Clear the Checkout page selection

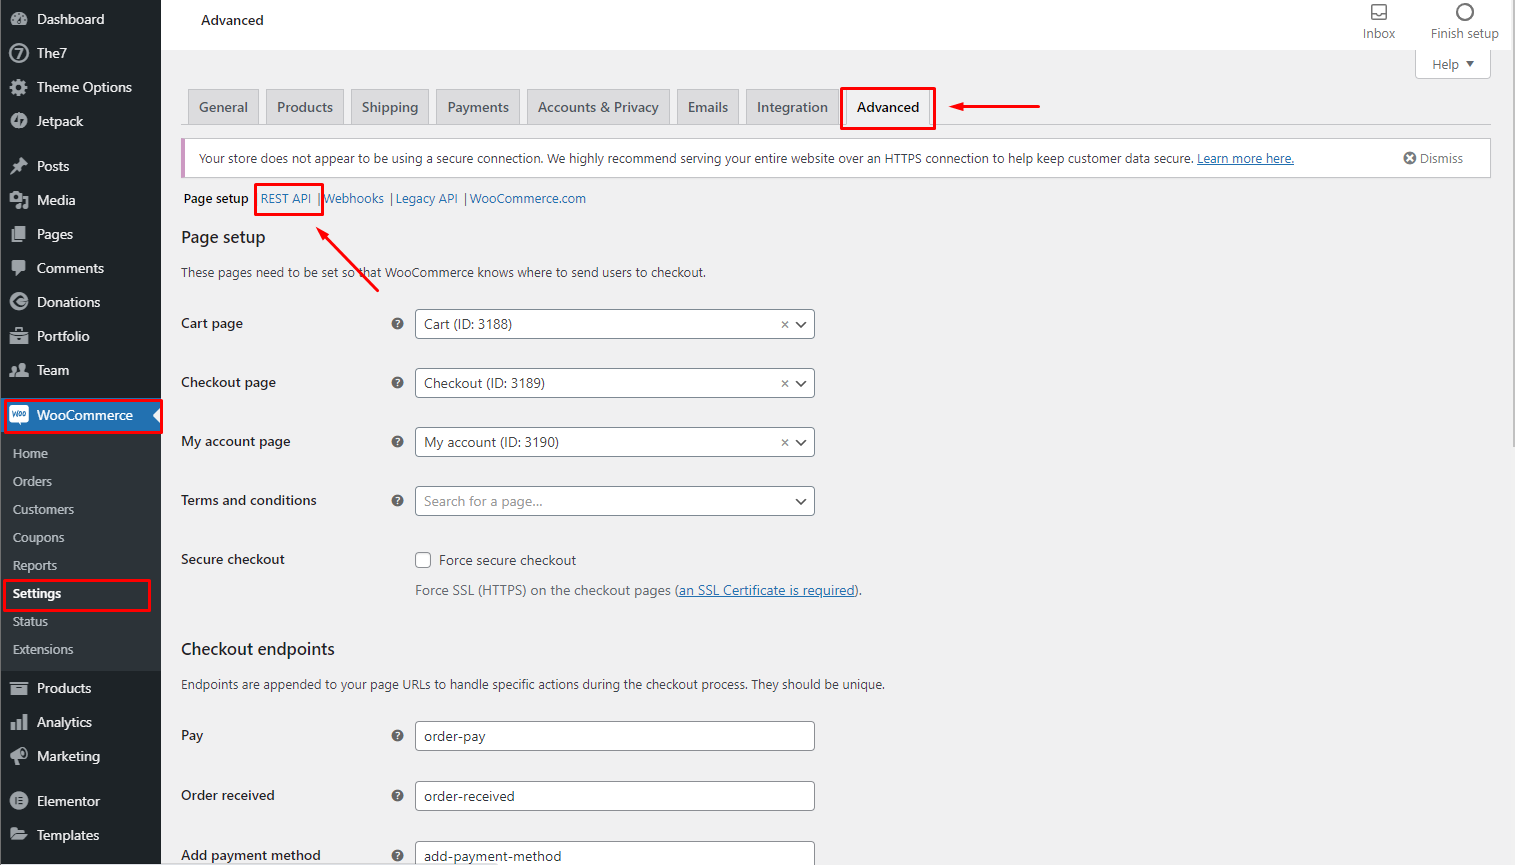click(785, 383)
